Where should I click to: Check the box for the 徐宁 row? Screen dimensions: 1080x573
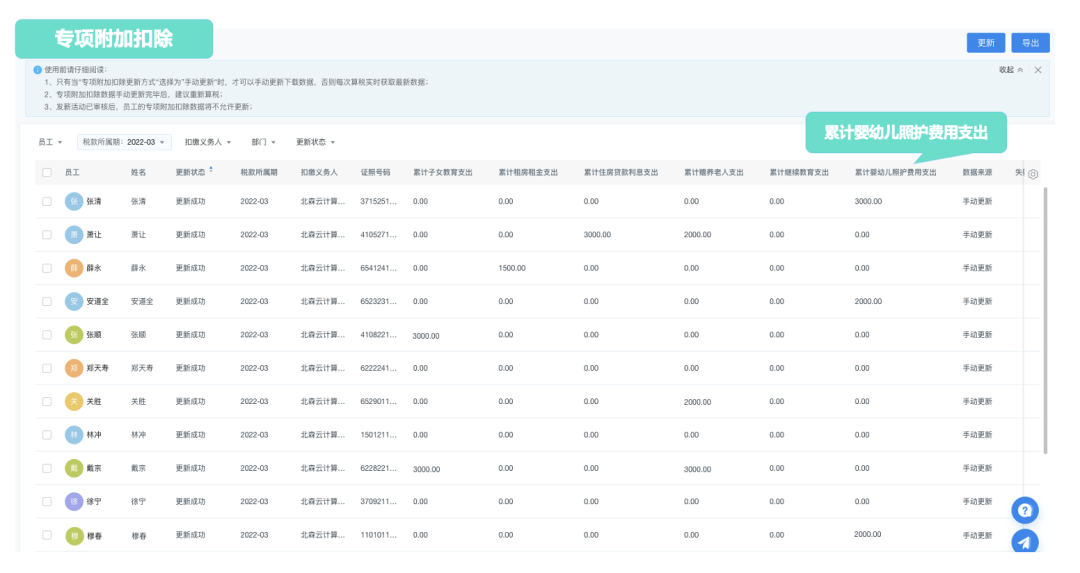point(47,502)
